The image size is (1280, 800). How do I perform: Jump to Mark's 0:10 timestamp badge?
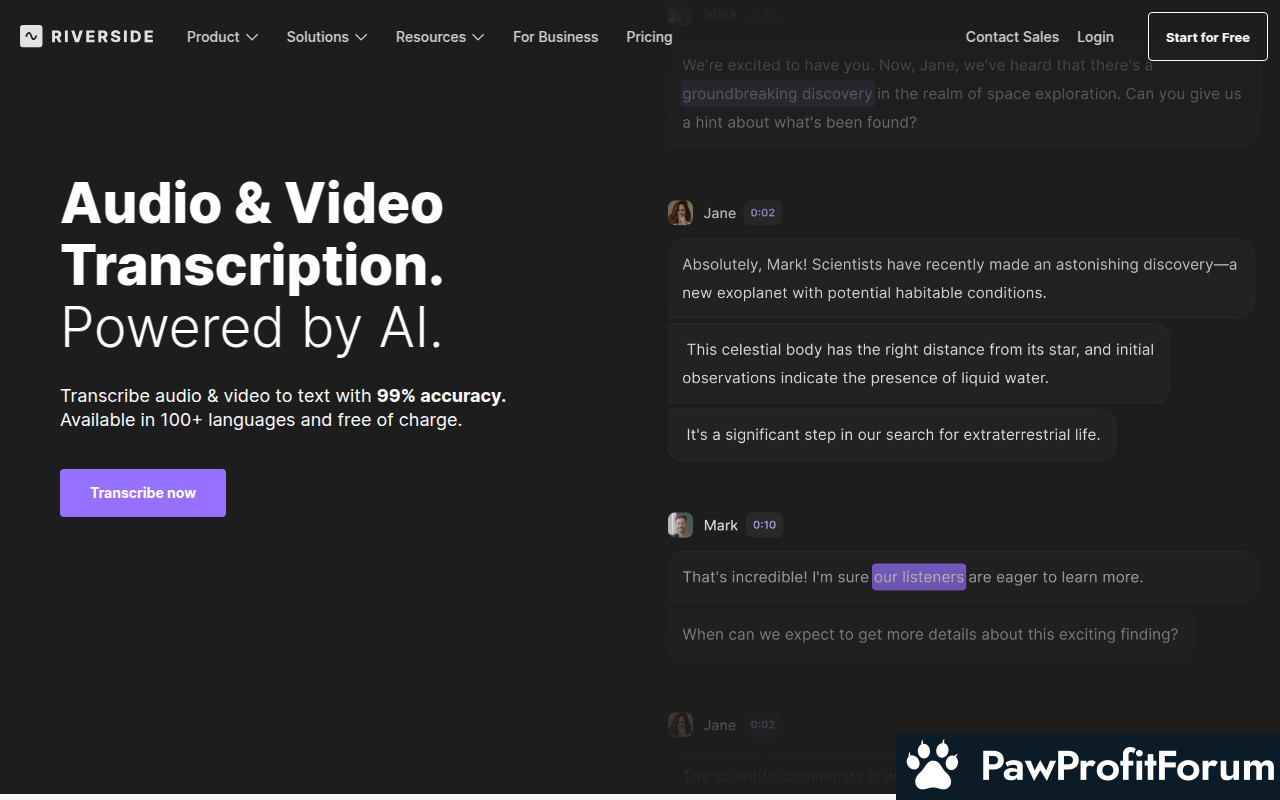click(x=764, y=525)
